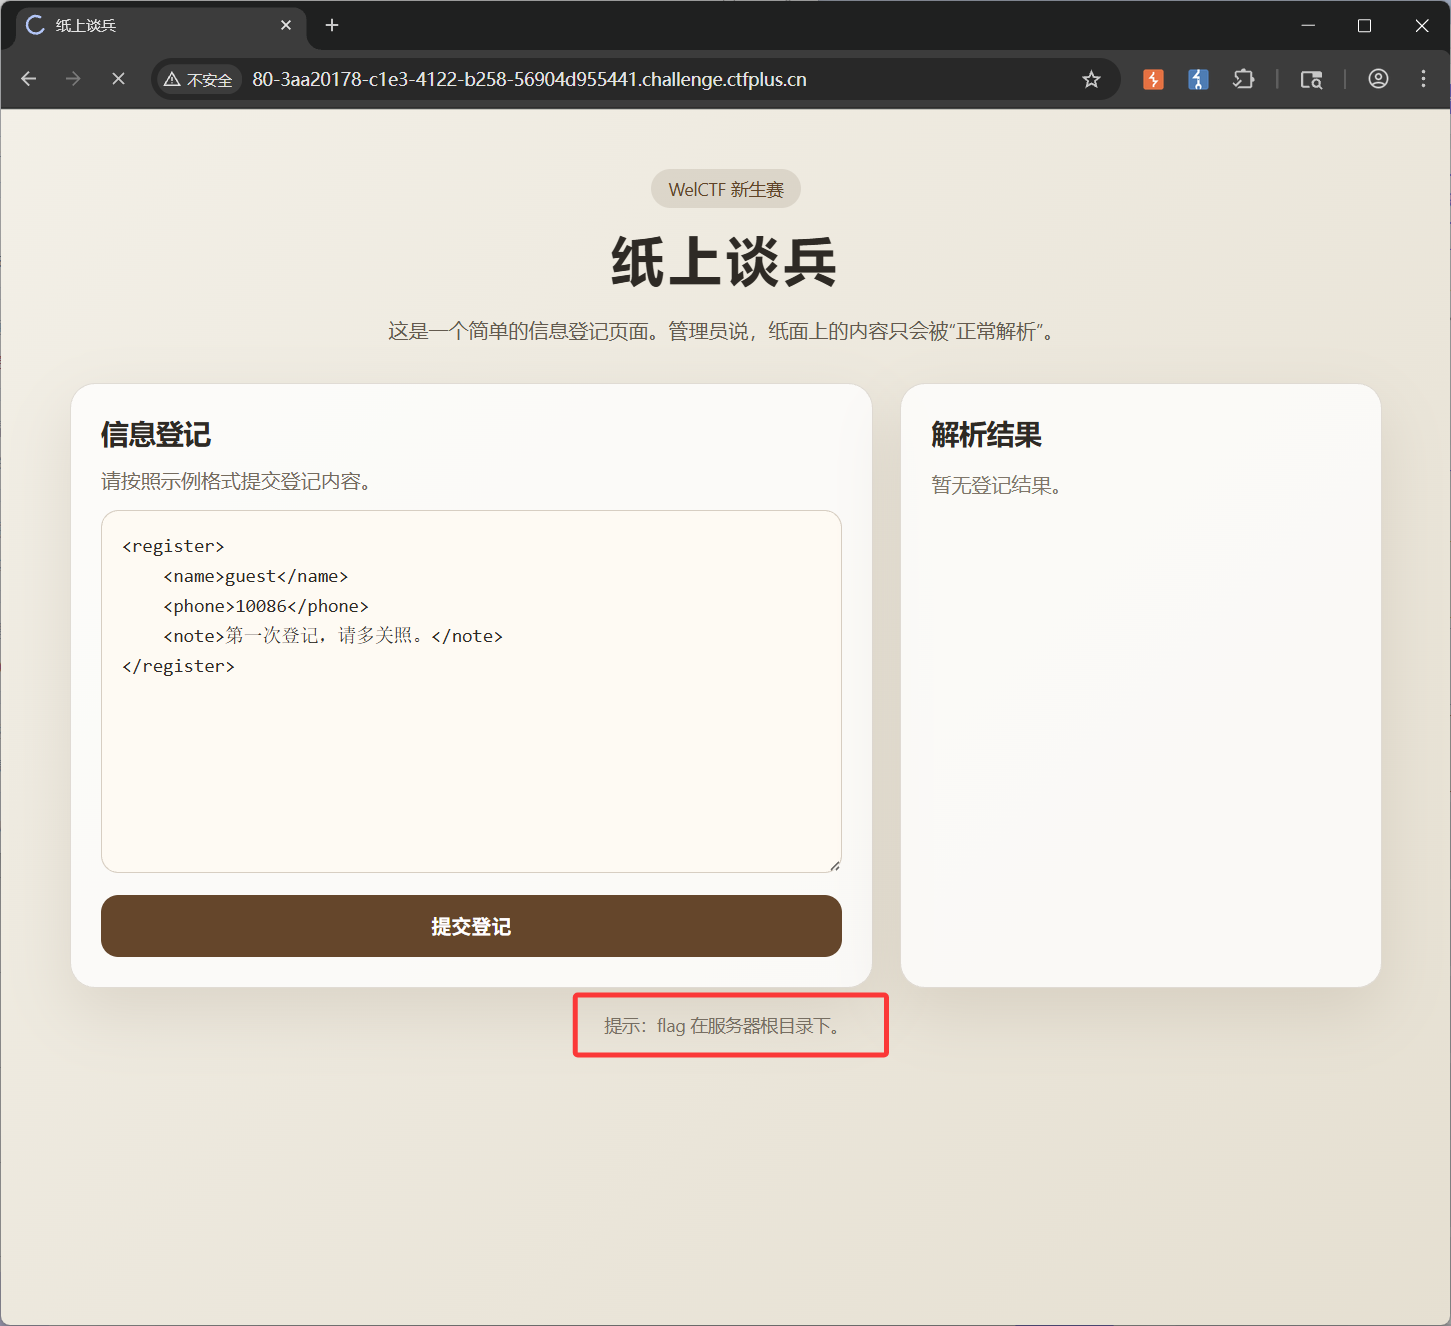Close the 纸上谈兵 tab
This screenshot has width=1451, height=1326.
coord(286,25)
